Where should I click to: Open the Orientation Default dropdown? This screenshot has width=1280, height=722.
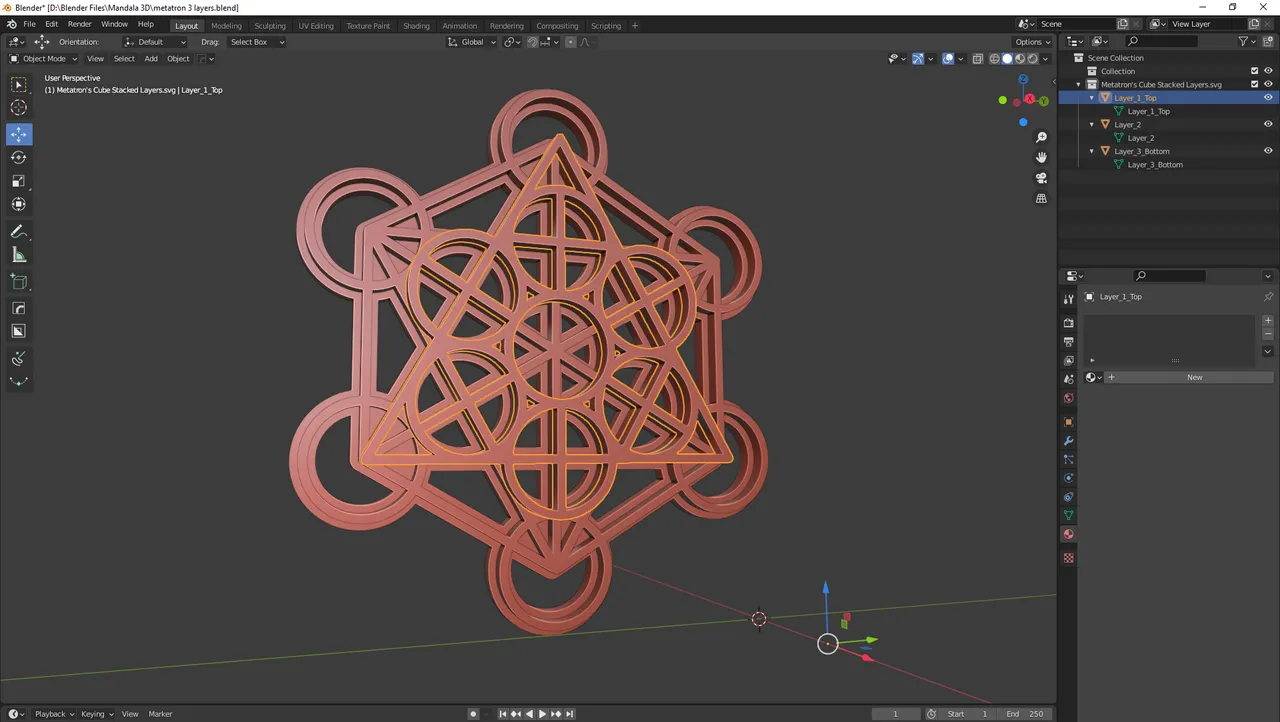click(155, 42)
